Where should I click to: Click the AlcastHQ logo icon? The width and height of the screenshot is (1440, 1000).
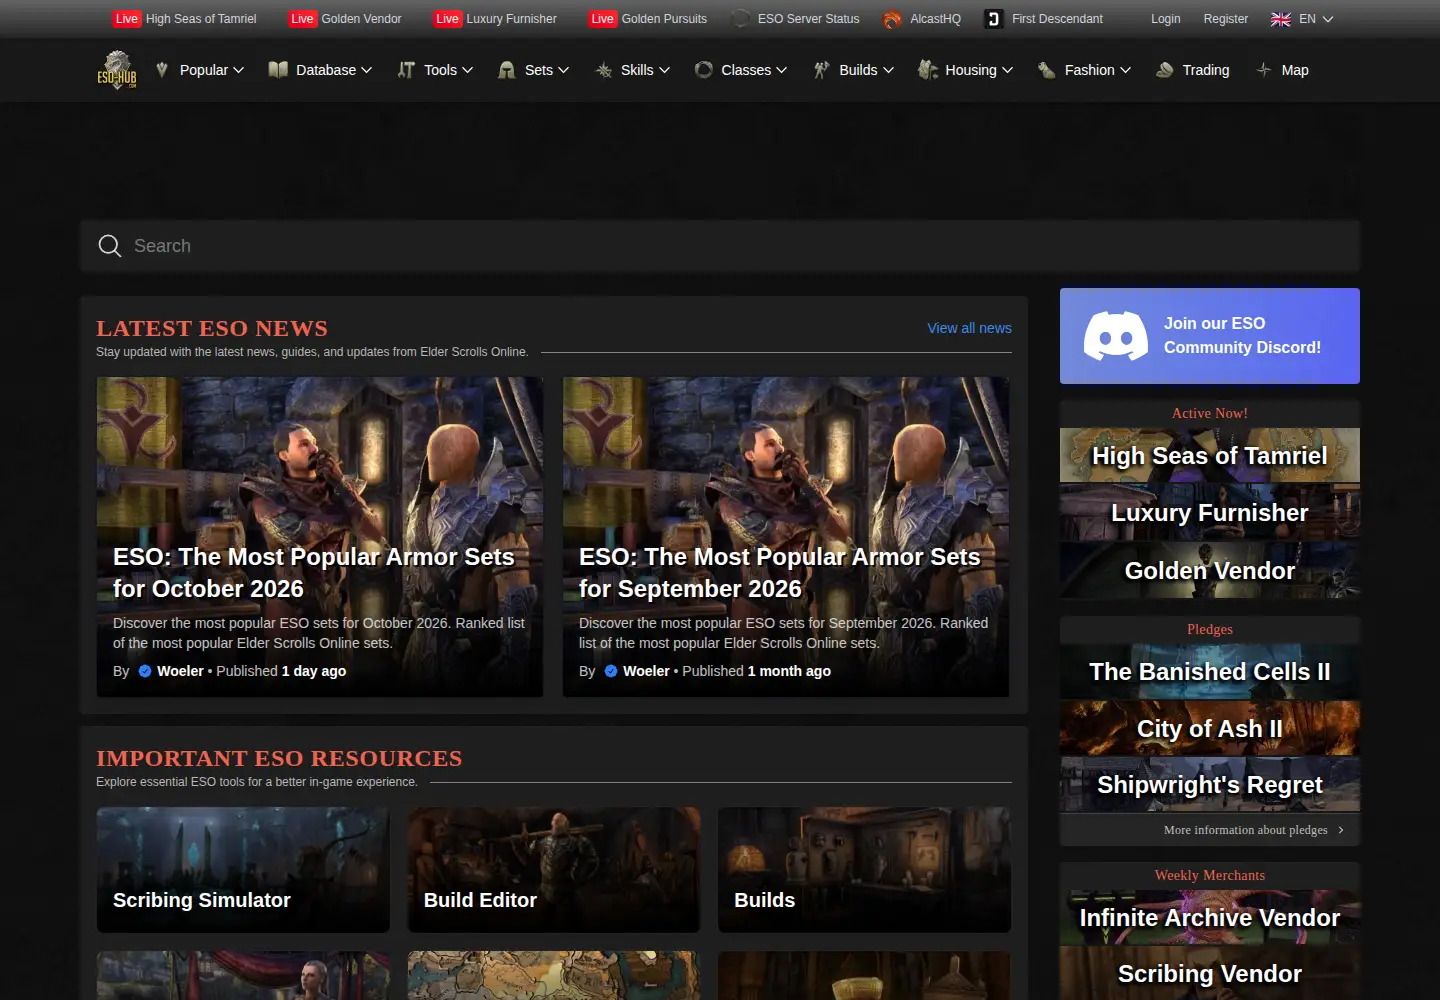click(x=892, y=19)
